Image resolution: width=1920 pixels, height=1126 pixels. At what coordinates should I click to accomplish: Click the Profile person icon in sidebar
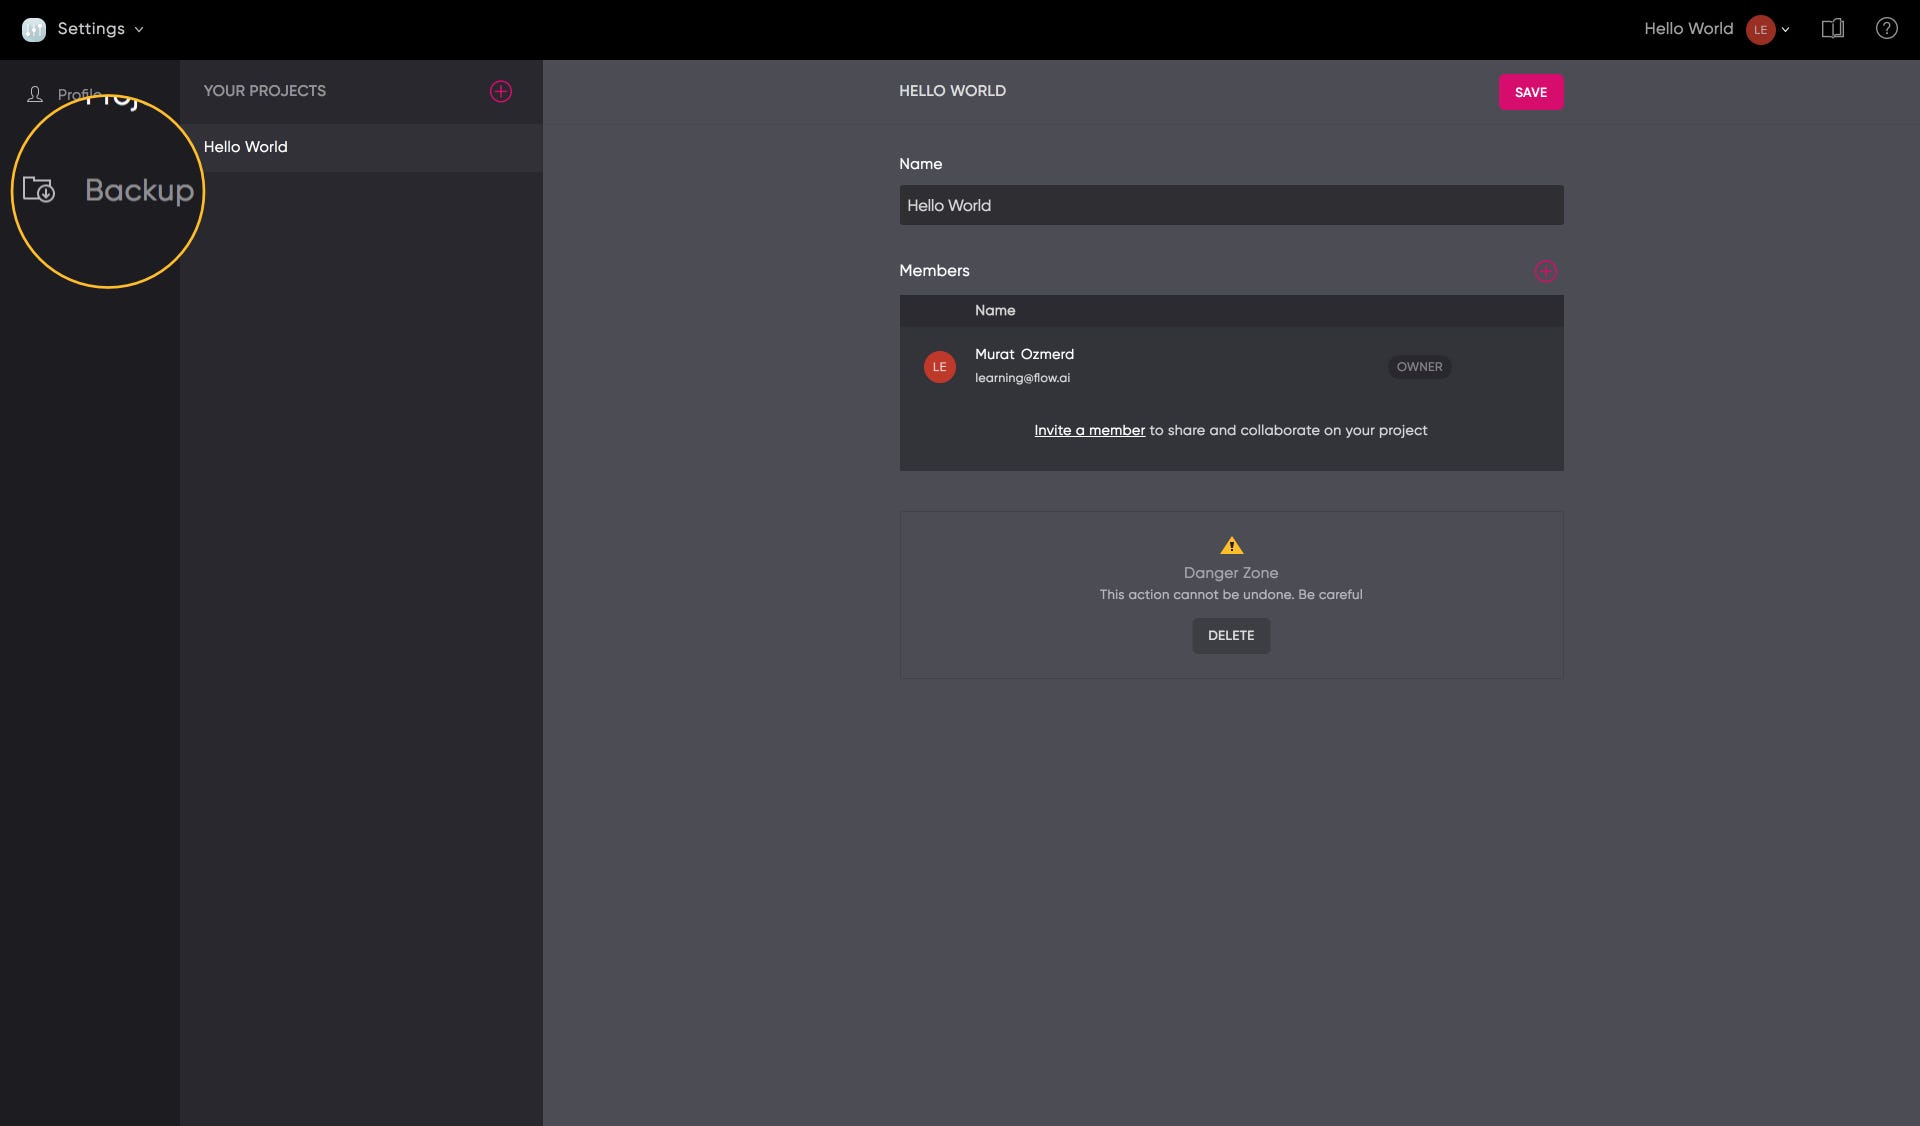pos(35,94)
